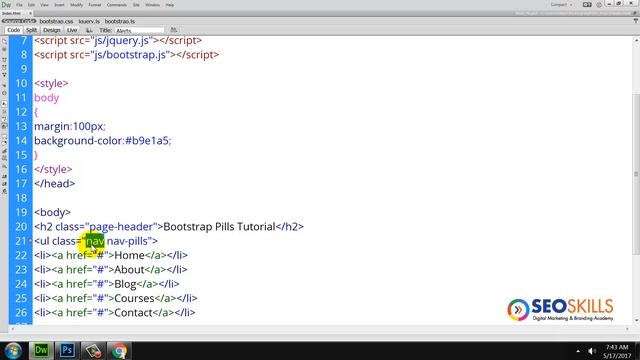Click Collapse Full Tag toolbar icon
This screenshot has height=360, width=640.
pos(4,60)
